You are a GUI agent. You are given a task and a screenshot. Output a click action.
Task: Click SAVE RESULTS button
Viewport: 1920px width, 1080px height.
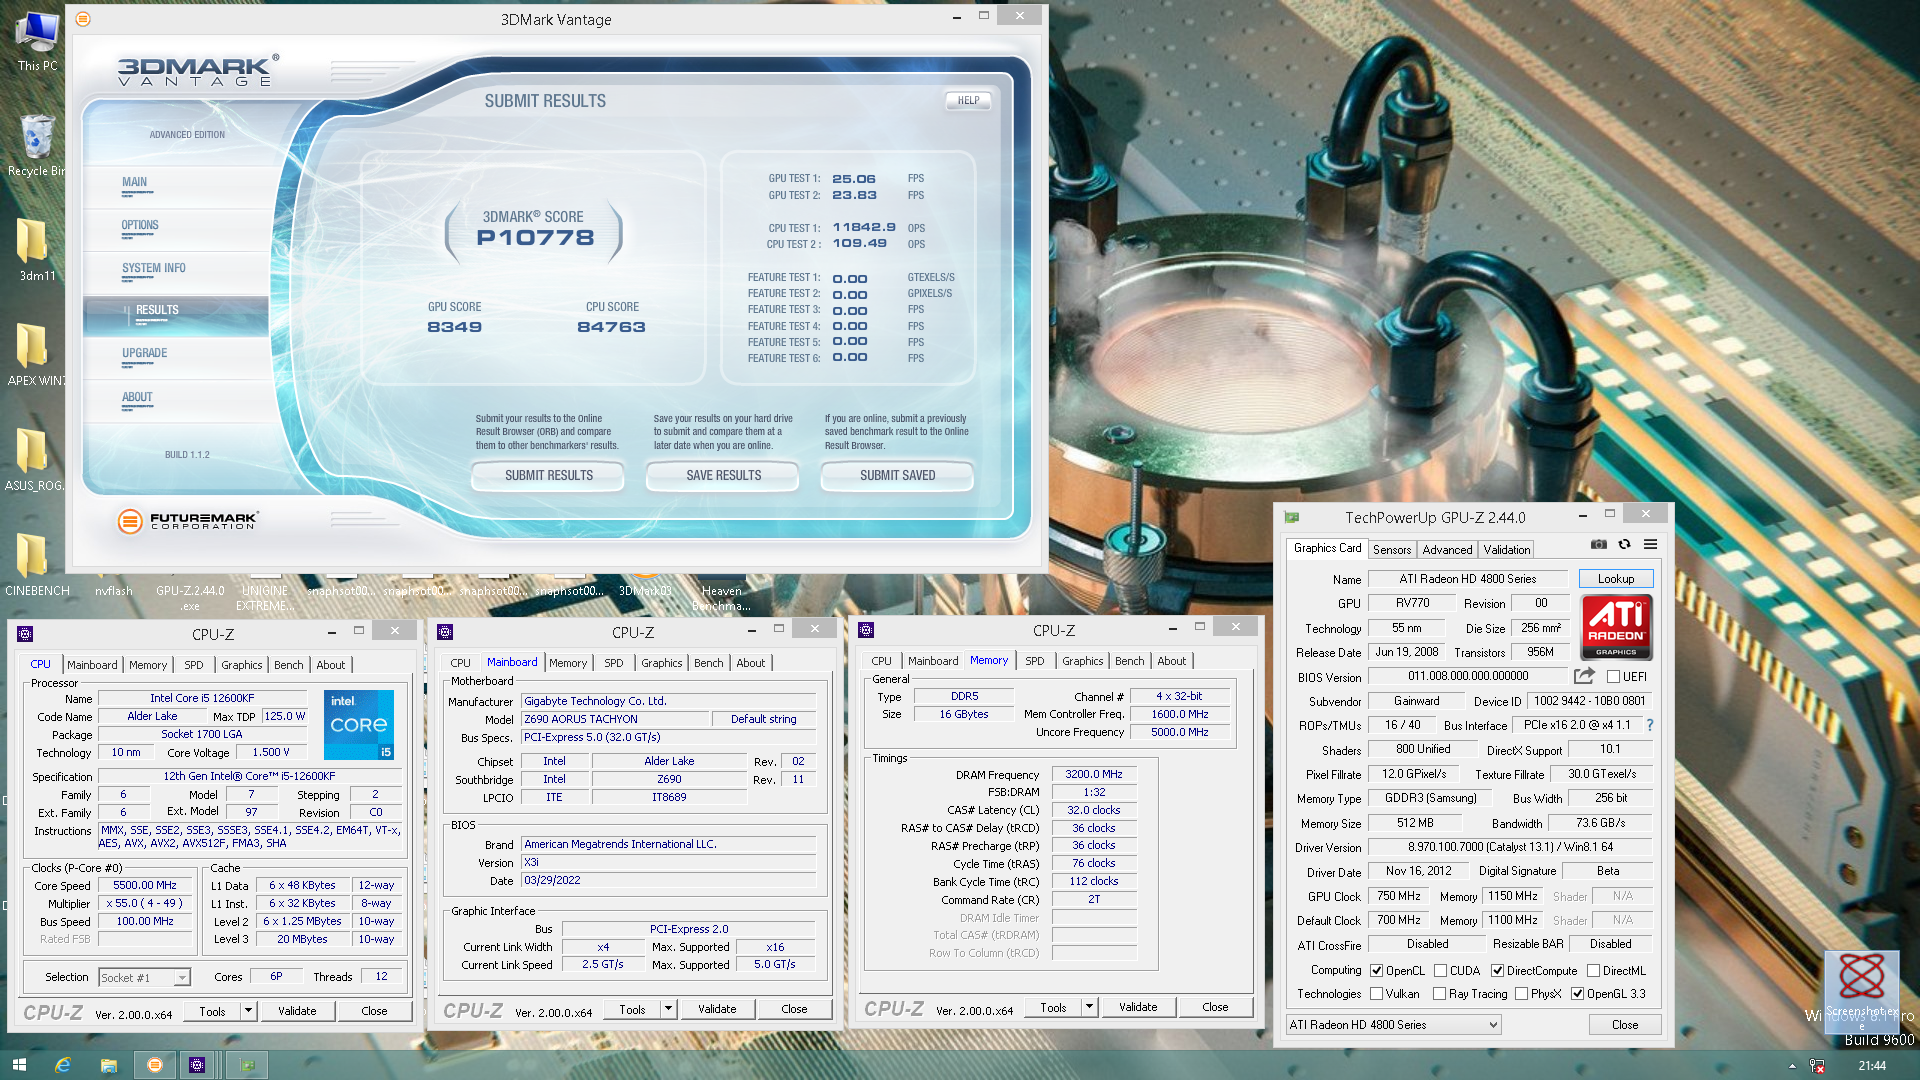click(x=723, y=476)
